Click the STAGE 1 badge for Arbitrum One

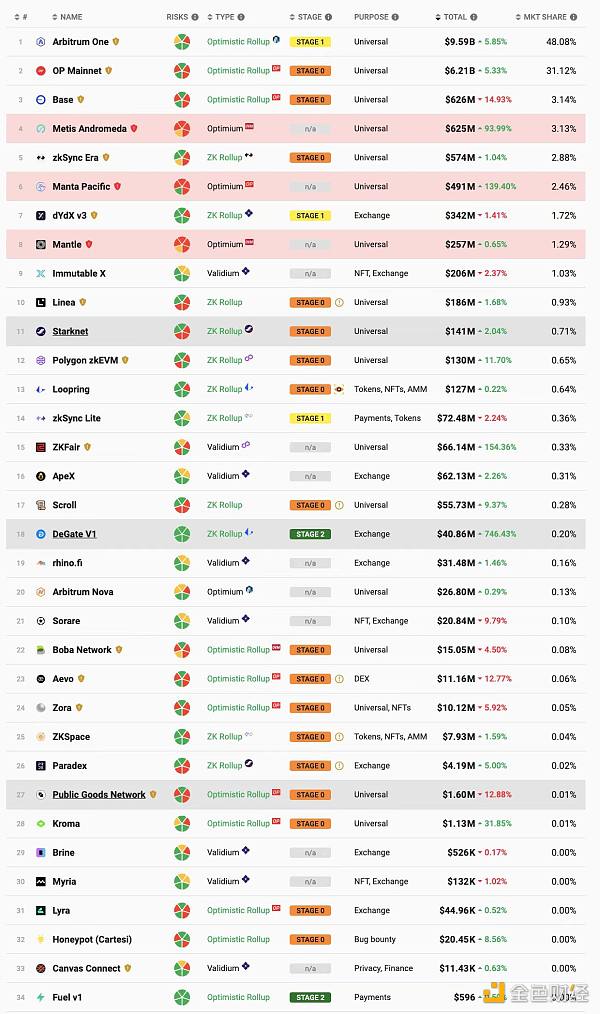(309, 42)
